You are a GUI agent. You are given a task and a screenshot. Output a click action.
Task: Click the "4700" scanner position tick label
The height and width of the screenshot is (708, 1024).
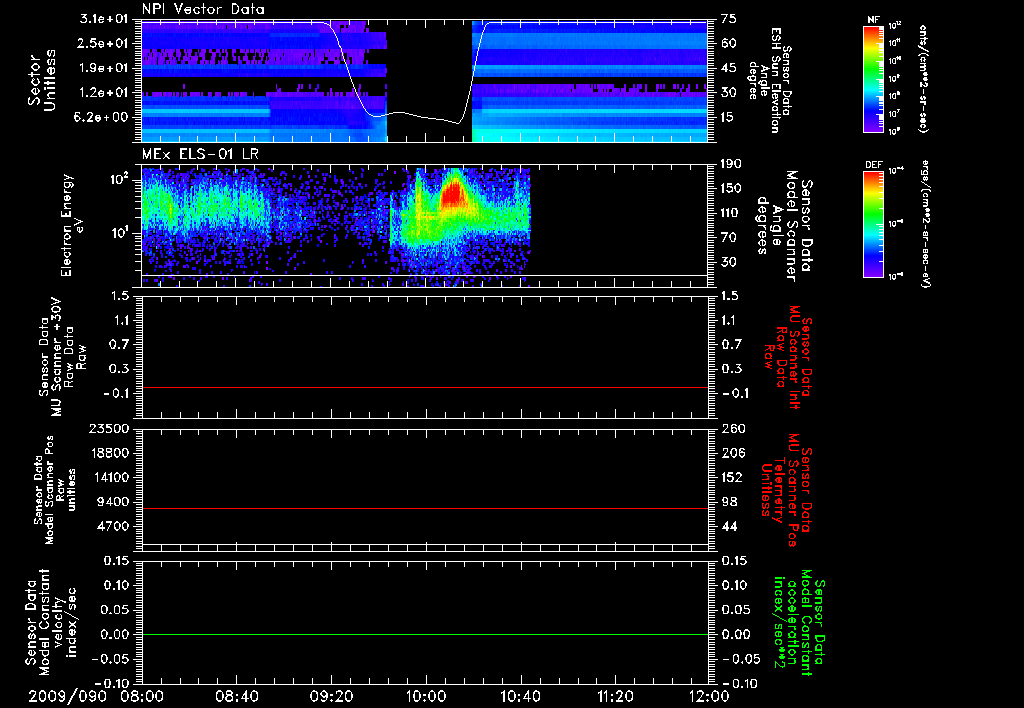[x=113, y=526]
